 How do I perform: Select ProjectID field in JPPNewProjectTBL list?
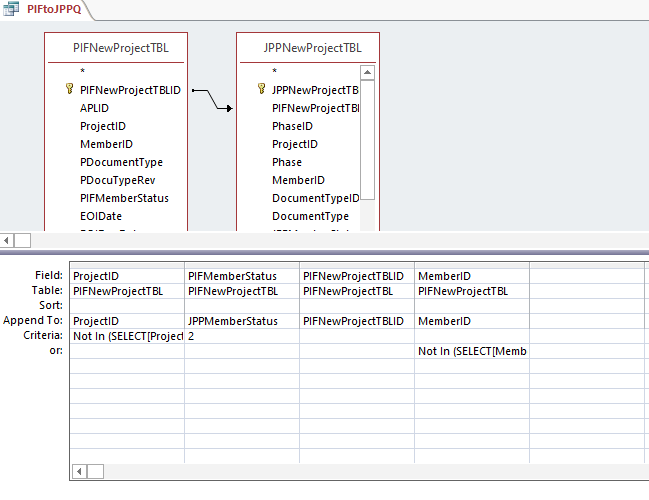click(x=295, y=144)
